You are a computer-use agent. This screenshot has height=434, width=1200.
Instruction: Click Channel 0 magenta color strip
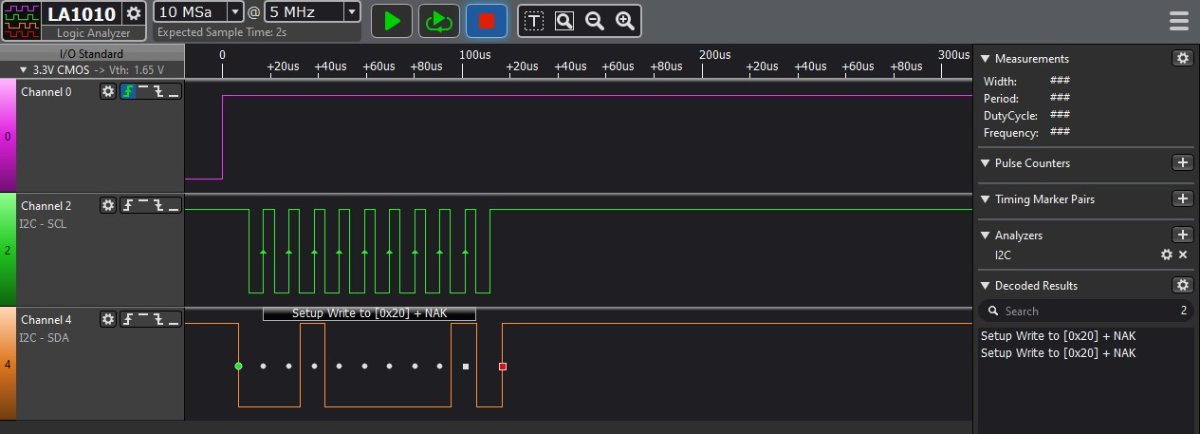click(8, 136)
